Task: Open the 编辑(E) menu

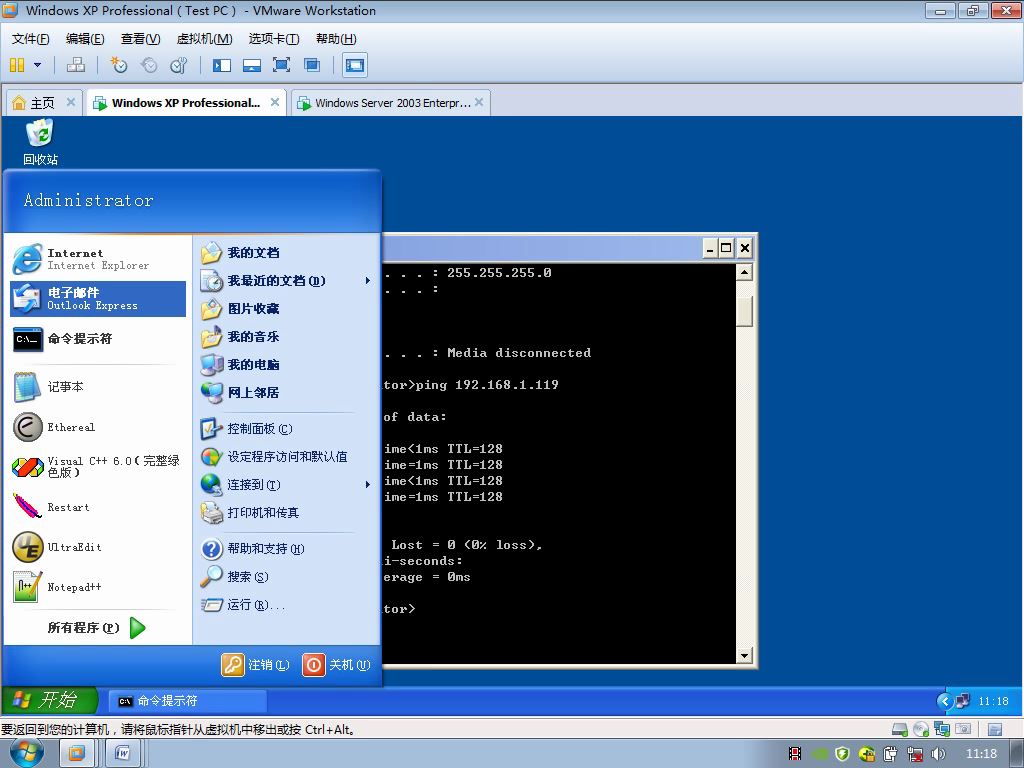Action: [x=85, y=39]
